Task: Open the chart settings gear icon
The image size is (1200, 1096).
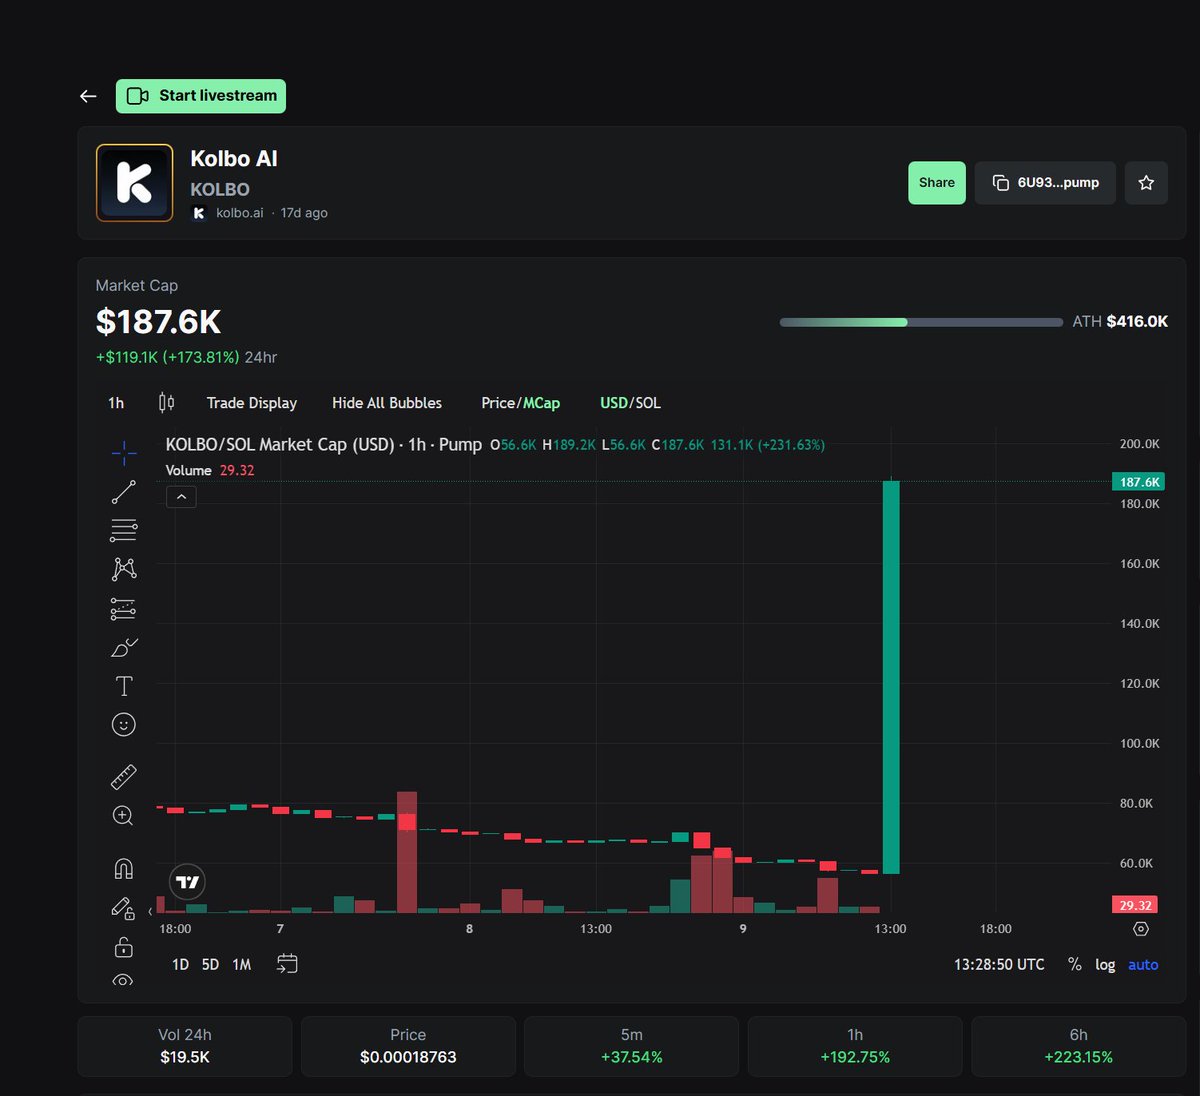Action: click(1140, 929)
